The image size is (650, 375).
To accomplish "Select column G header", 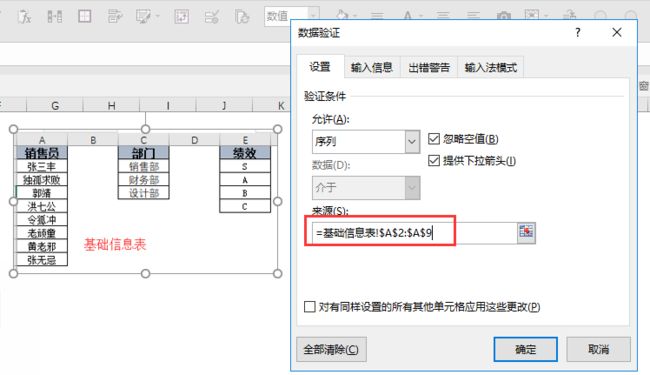I will click(55, 106).
